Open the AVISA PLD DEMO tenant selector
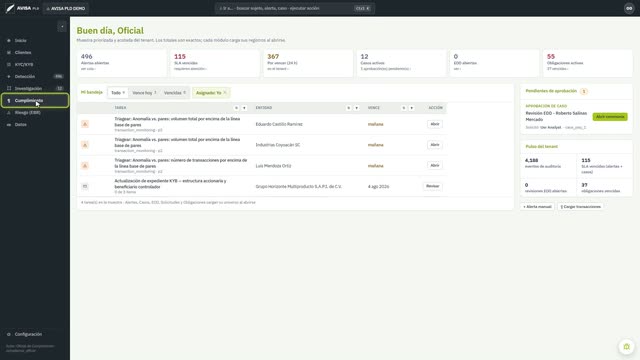 click(66, 9)
